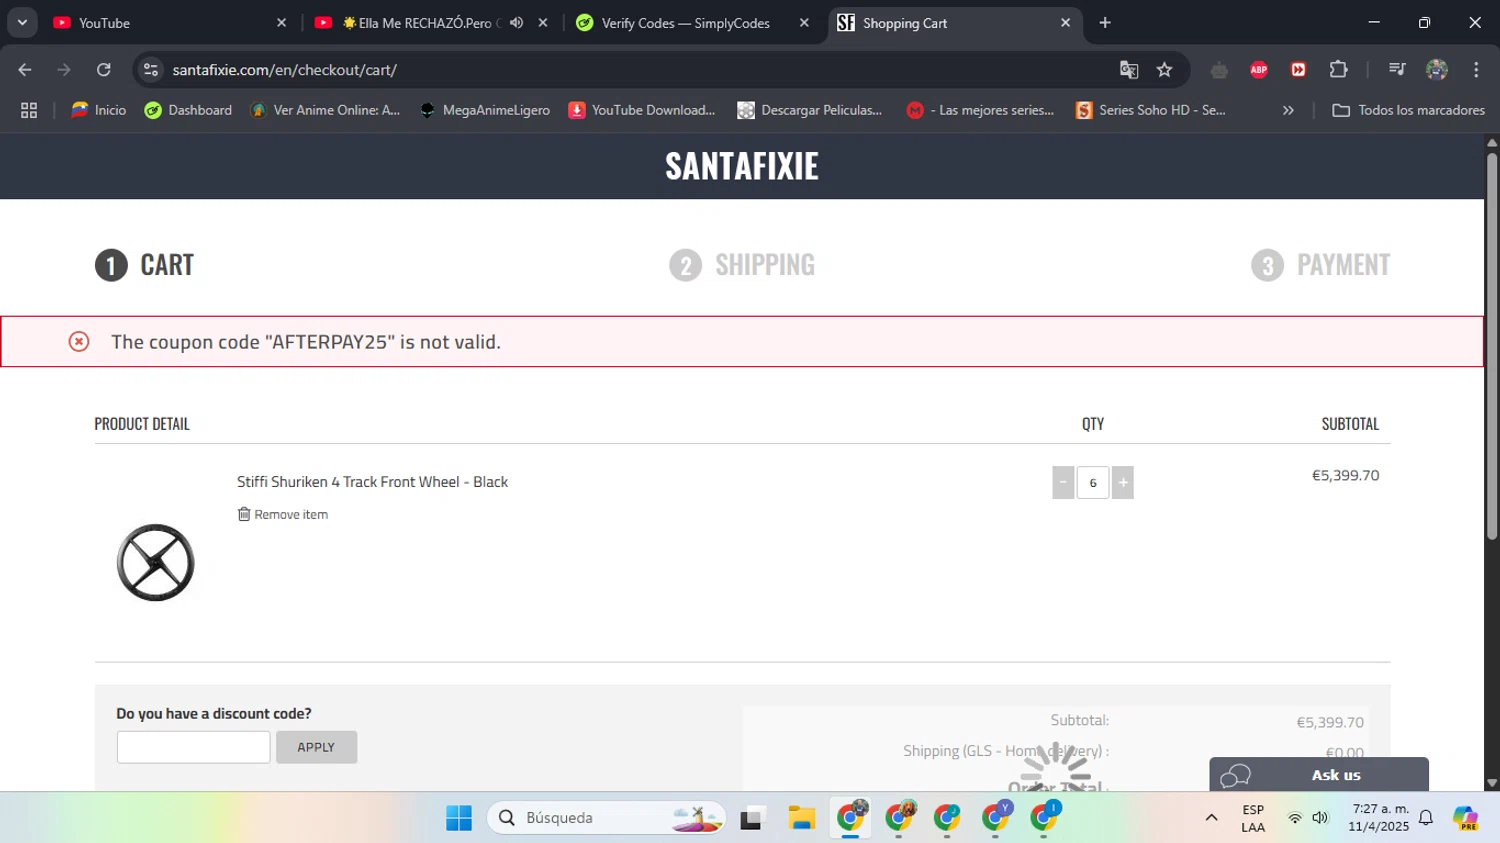Click the Búsqueda taskbar search box
The height and width of the screenshot is (843, 1500).
pyautogui.click(x=606, y=818)
